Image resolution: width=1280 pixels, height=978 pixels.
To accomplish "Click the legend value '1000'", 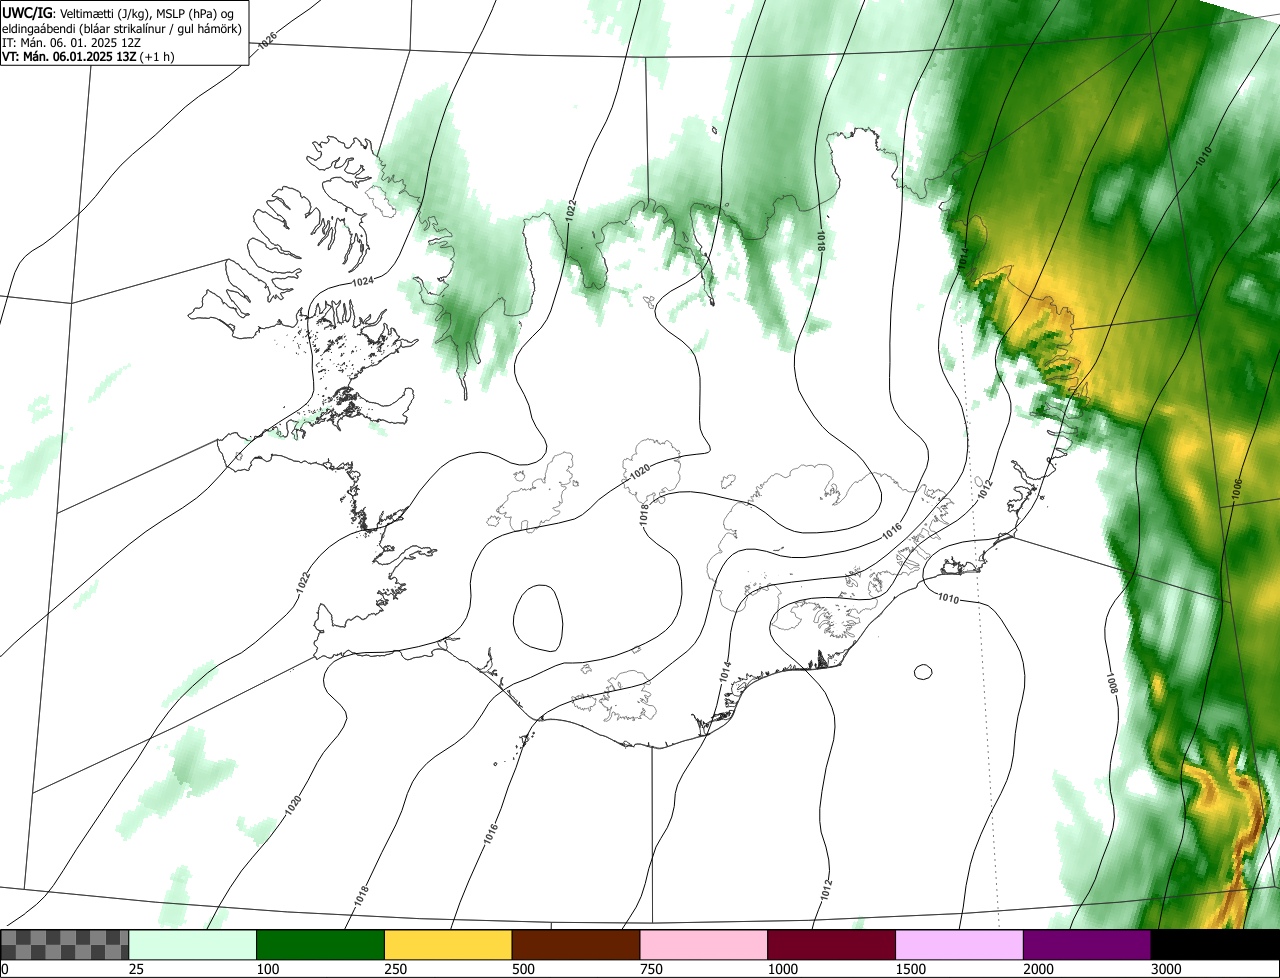I will click(x=781, y=969).
